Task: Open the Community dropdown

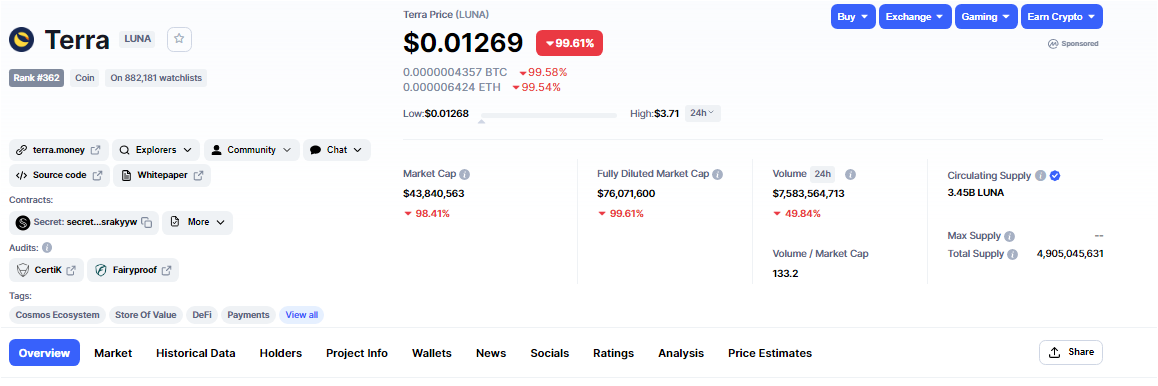Action: point(252,150)
